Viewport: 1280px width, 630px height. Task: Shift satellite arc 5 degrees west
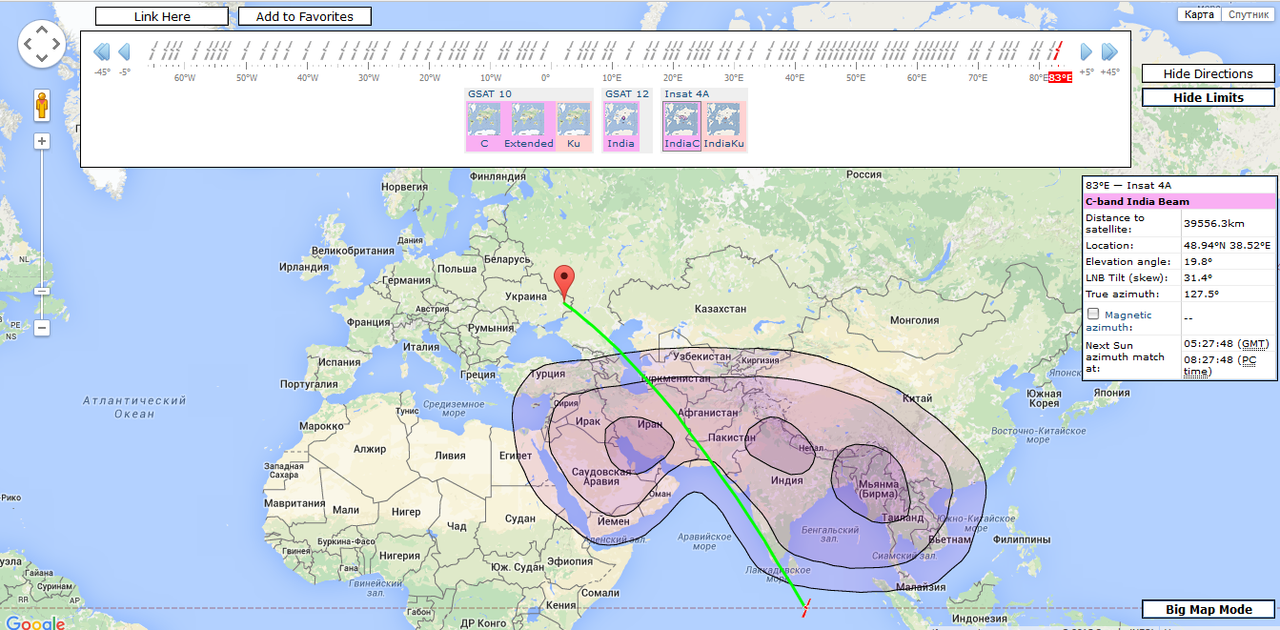124,52
